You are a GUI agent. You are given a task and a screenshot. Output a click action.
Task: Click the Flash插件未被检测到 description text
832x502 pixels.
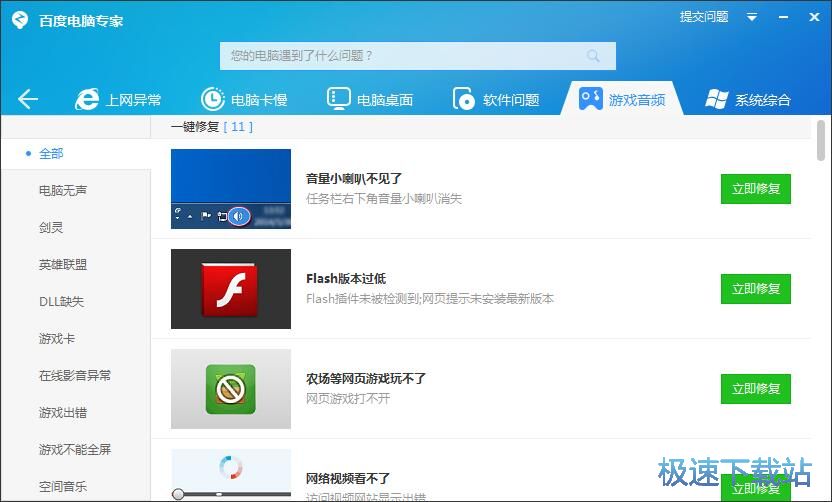click(430, 299)
